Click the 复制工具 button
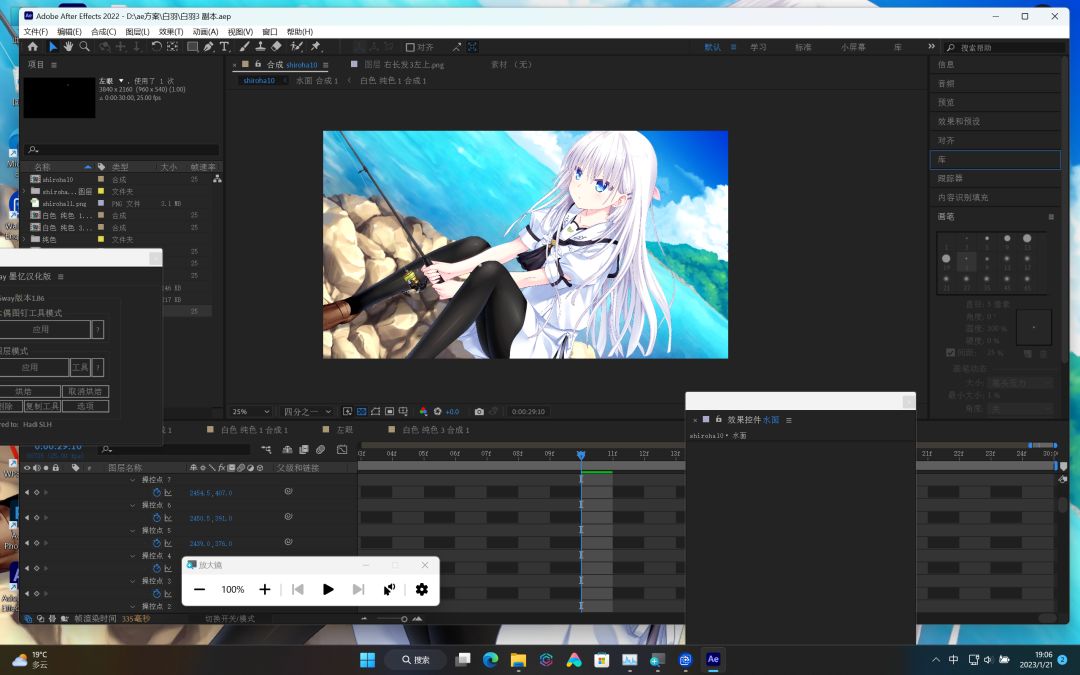Viewport: 1080px width, 675px height. [x=42, y=406]
